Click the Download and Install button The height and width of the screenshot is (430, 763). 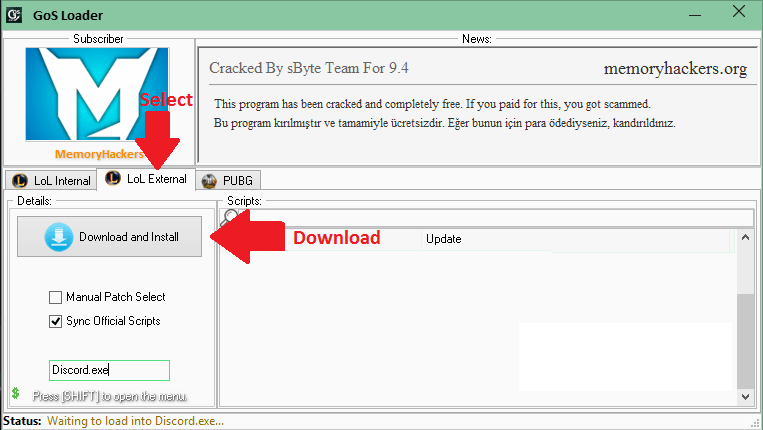tap(109, 236)
